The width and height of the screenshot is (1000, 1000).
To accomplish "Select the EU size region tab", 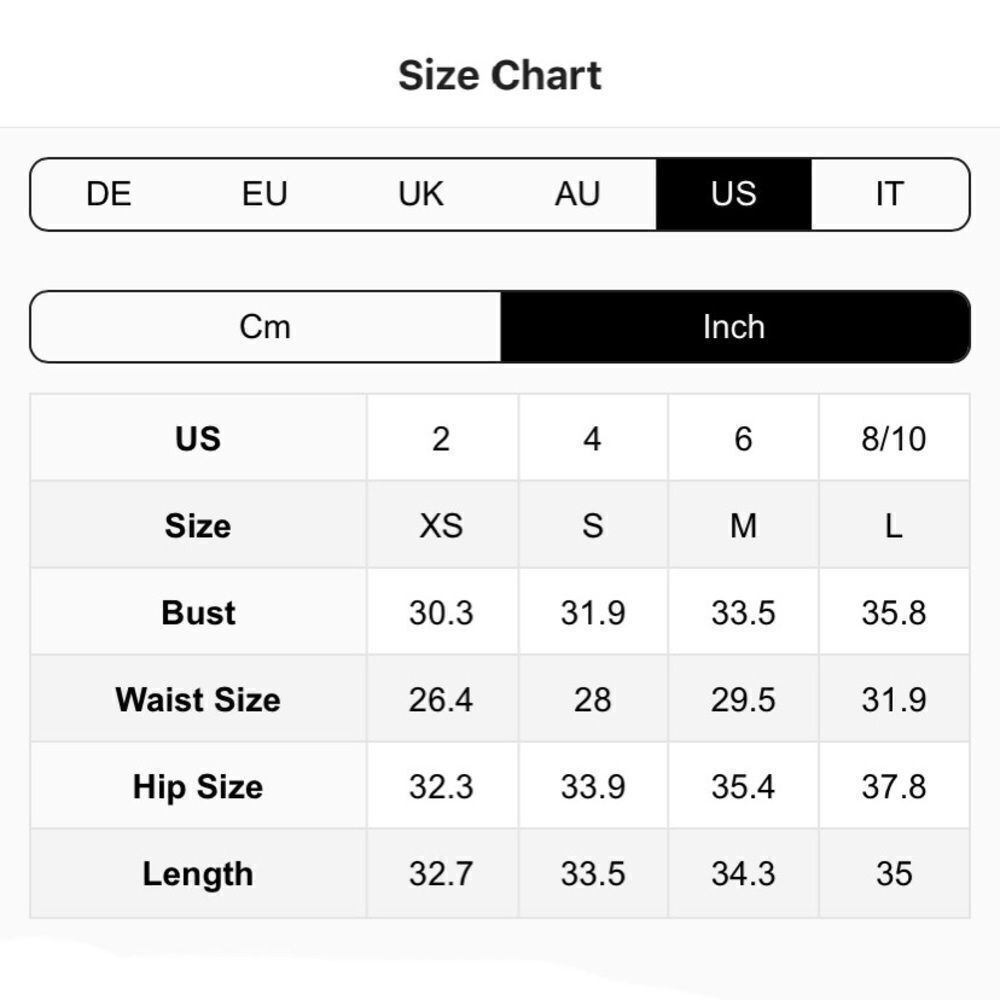I will [x=265, y=194].
